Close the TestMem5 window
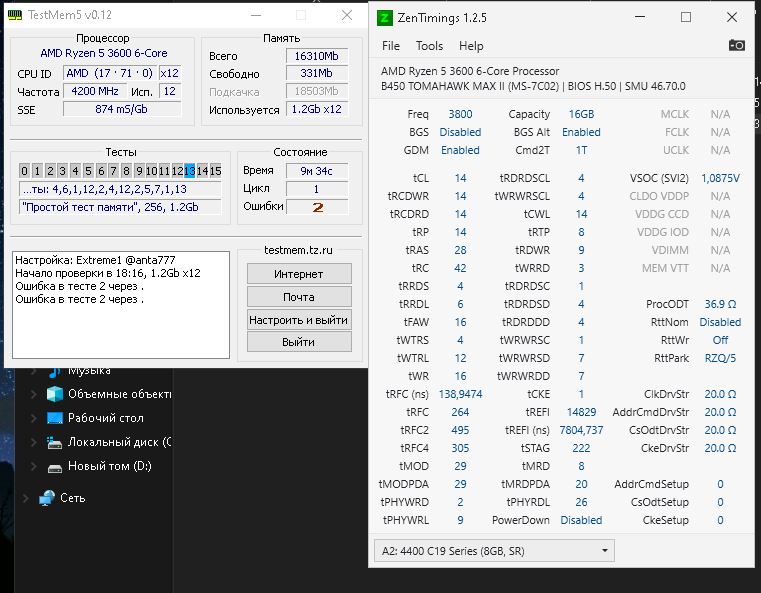Screen dimensions: 761x593 pyautogui.click(x=347, y=15)
